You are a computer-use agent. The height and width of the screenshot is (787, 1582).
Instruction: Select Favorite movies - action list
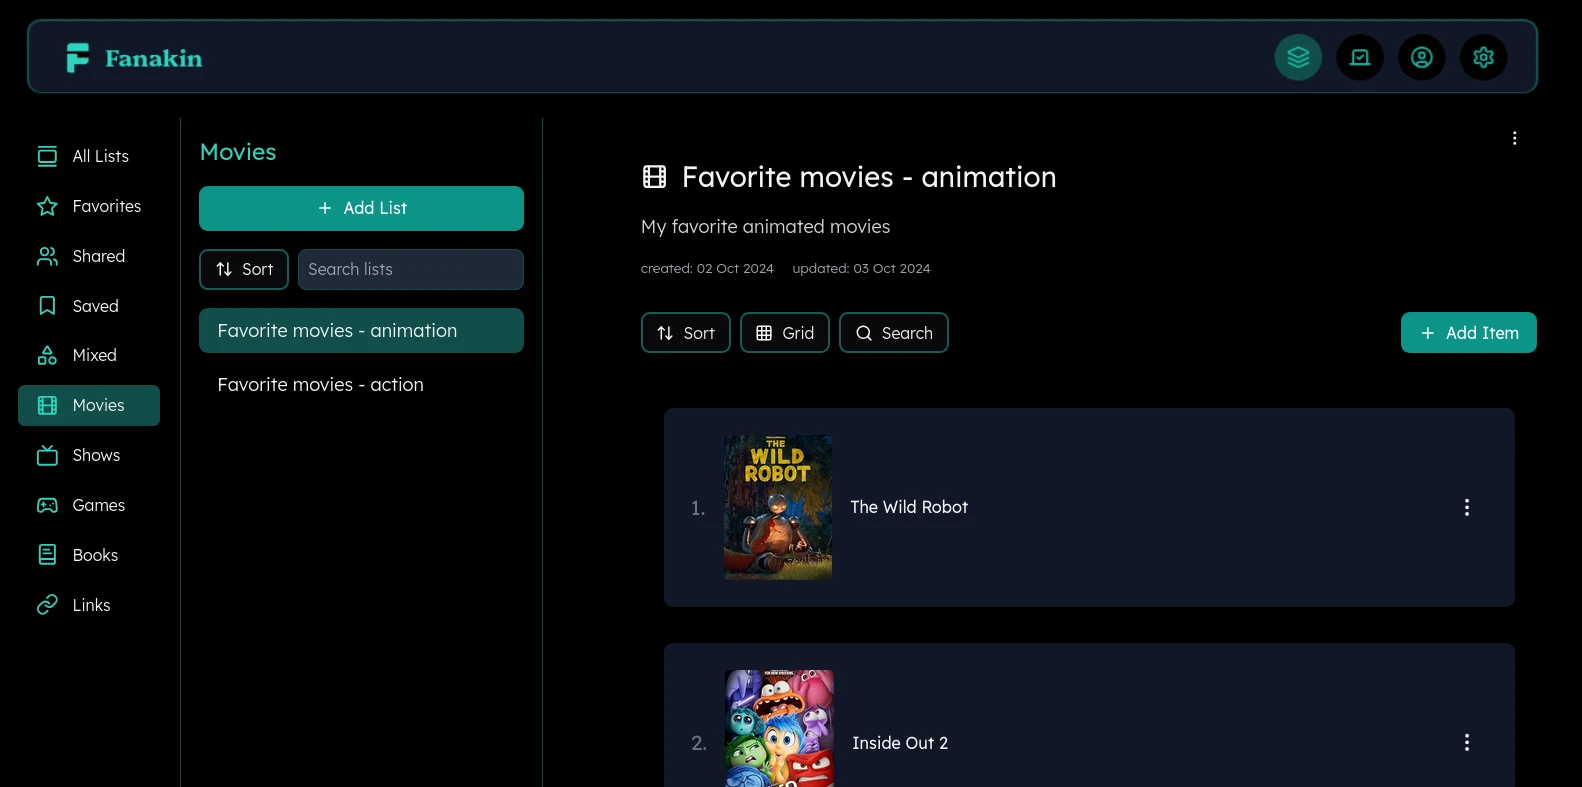[361, 384]
